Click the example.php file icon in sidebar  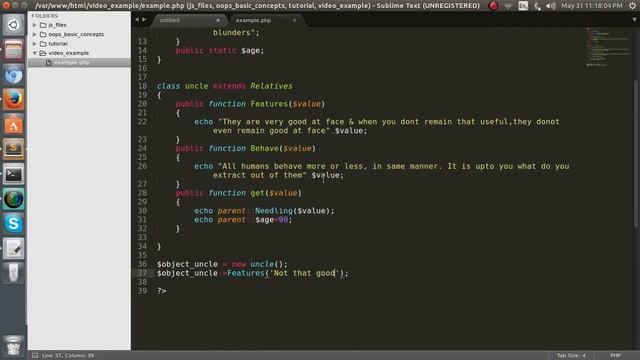pos(49,62)
